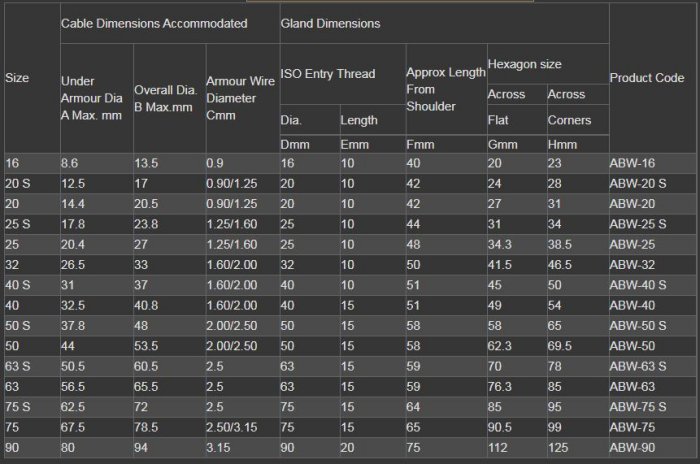Select the ABW-32 product code cell
Viewport: 700px width, 464px height.
633,266
